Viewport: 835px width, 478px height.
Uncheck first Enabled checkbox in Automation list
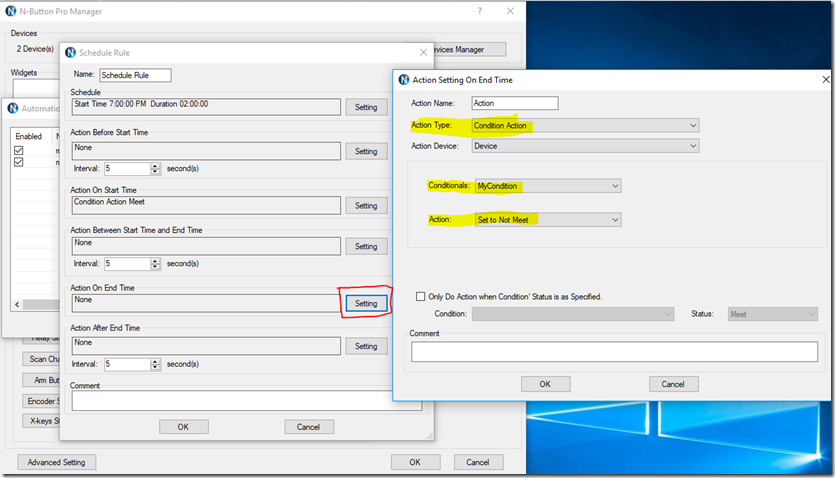(19, 151)
